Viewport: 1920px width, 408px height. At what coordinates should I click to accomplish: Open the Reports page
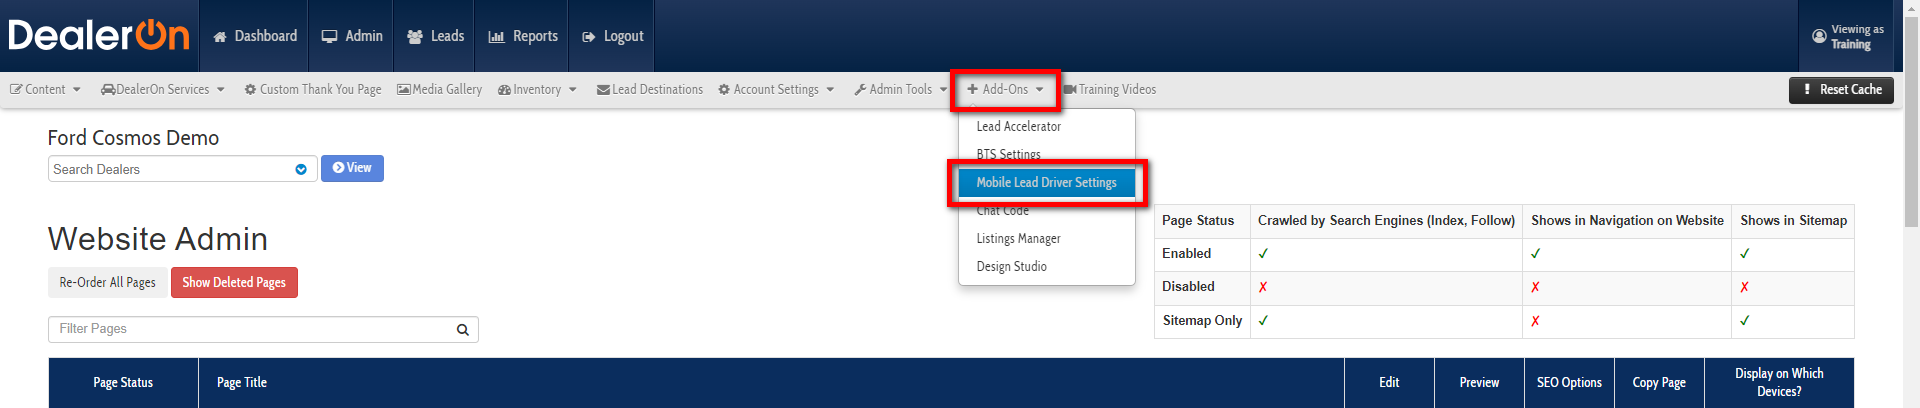[x=523, y=36]
